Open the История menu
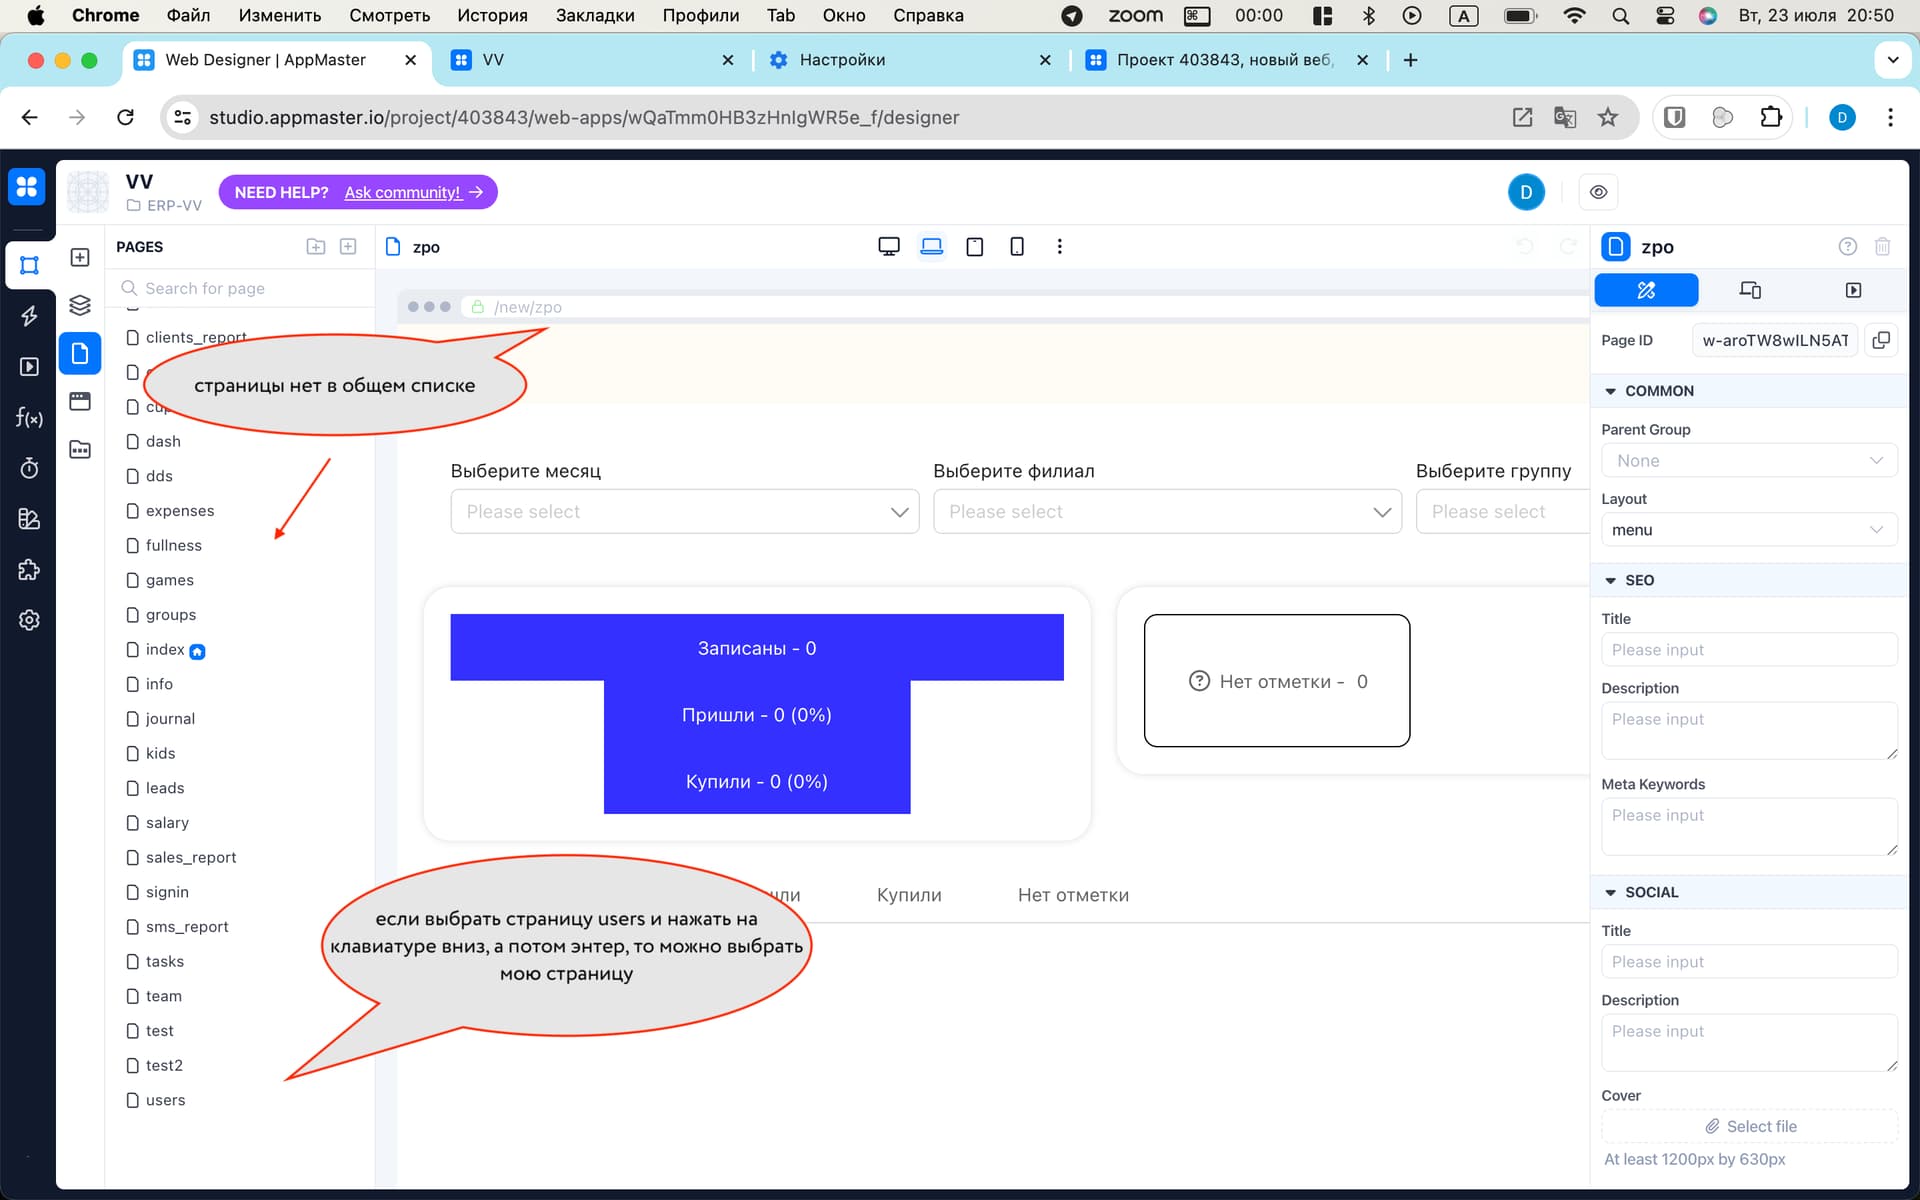This screenshot has width=1920, height=1200. [x=492, y=15]
